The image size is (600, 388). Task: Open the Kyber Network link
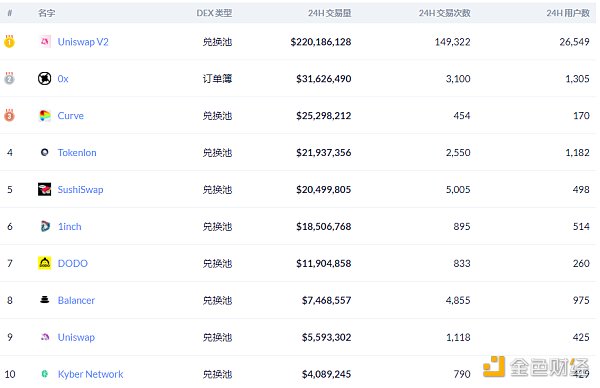point(91,374)
